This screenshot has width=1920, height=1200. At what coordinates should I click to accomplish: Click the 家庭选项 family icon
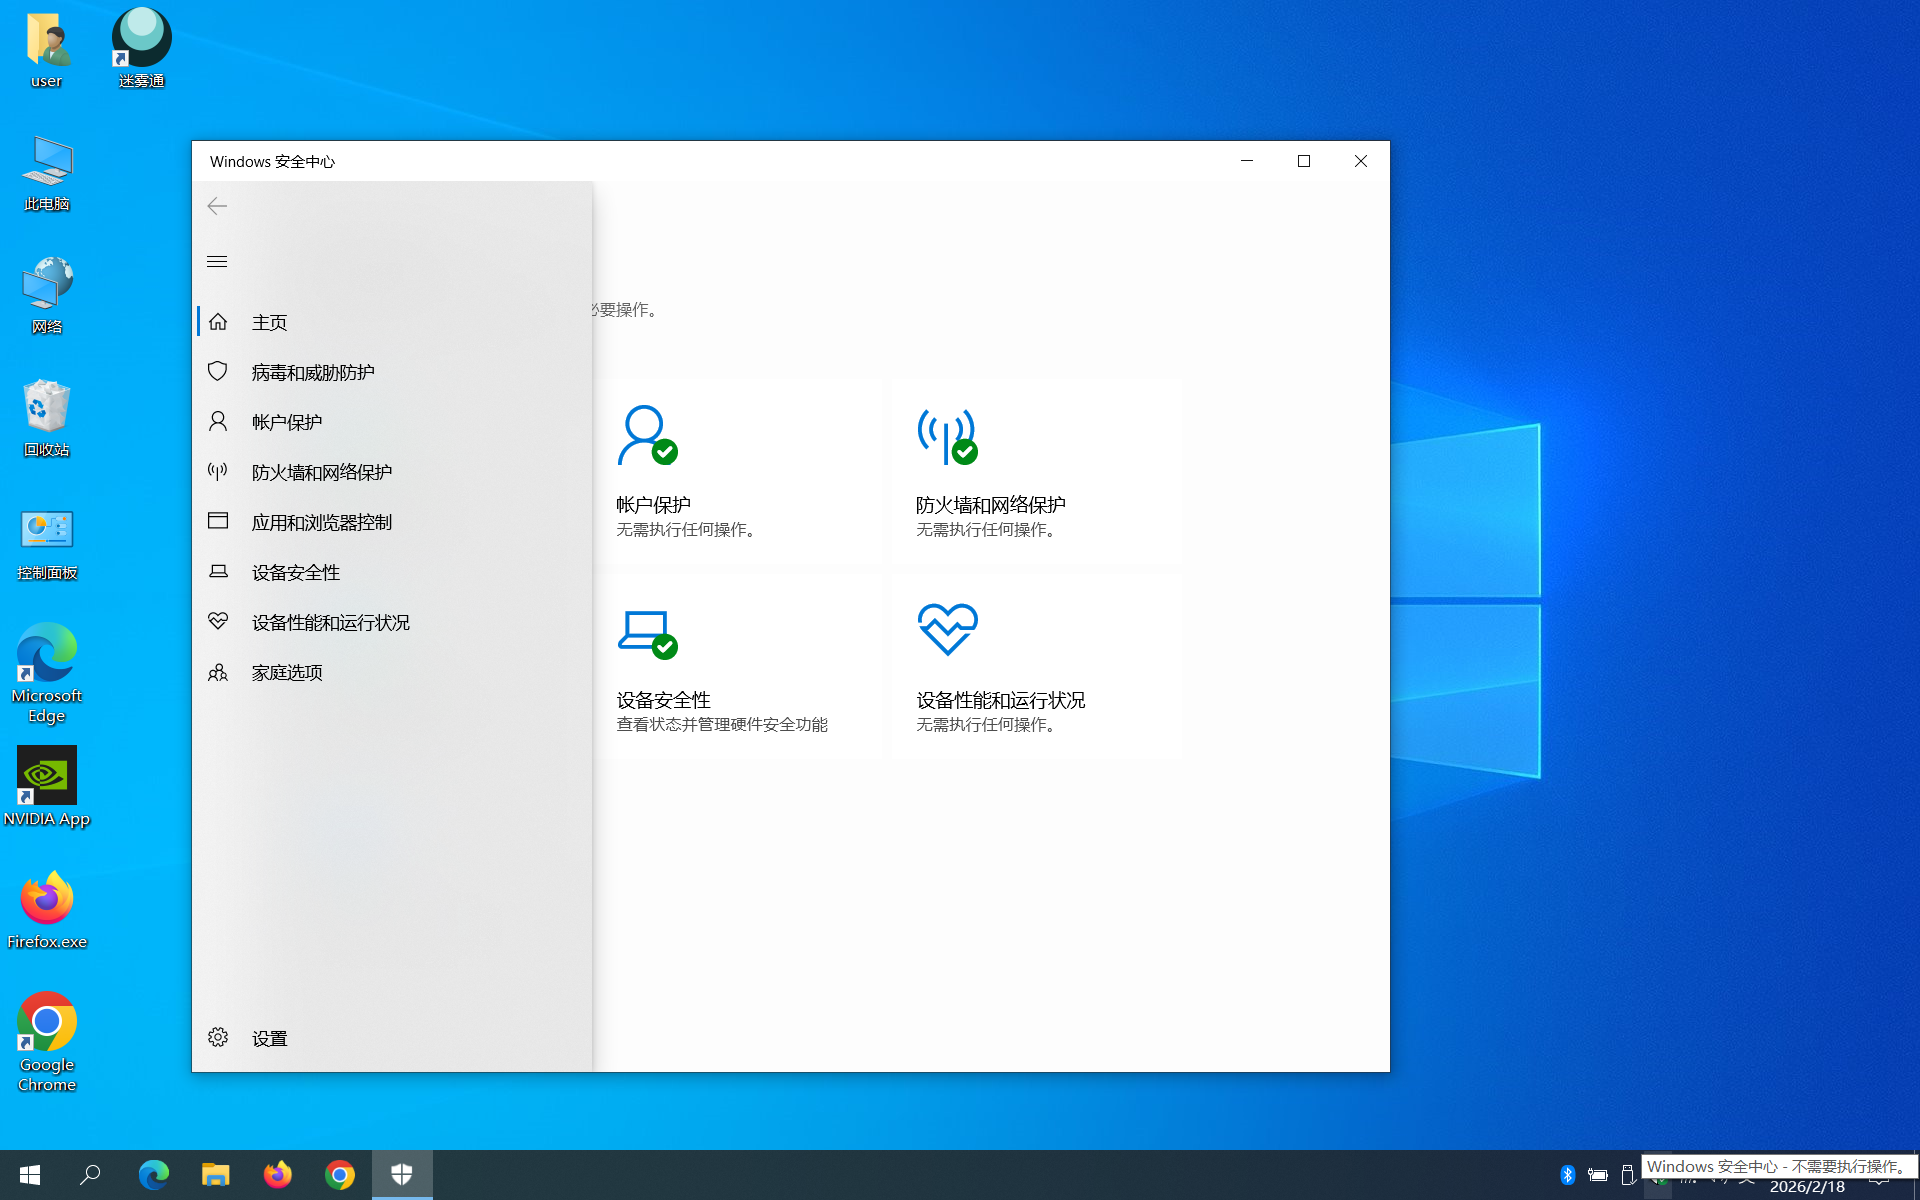[x=218, y=672]
